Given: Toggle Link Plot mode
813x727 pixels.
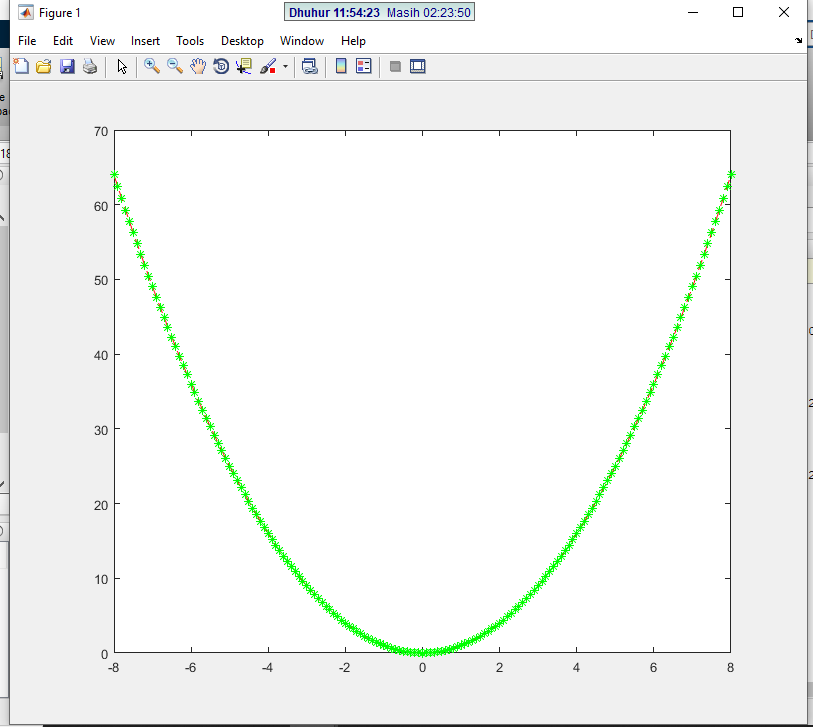Looking at the screenshot, I should point(310,66).
